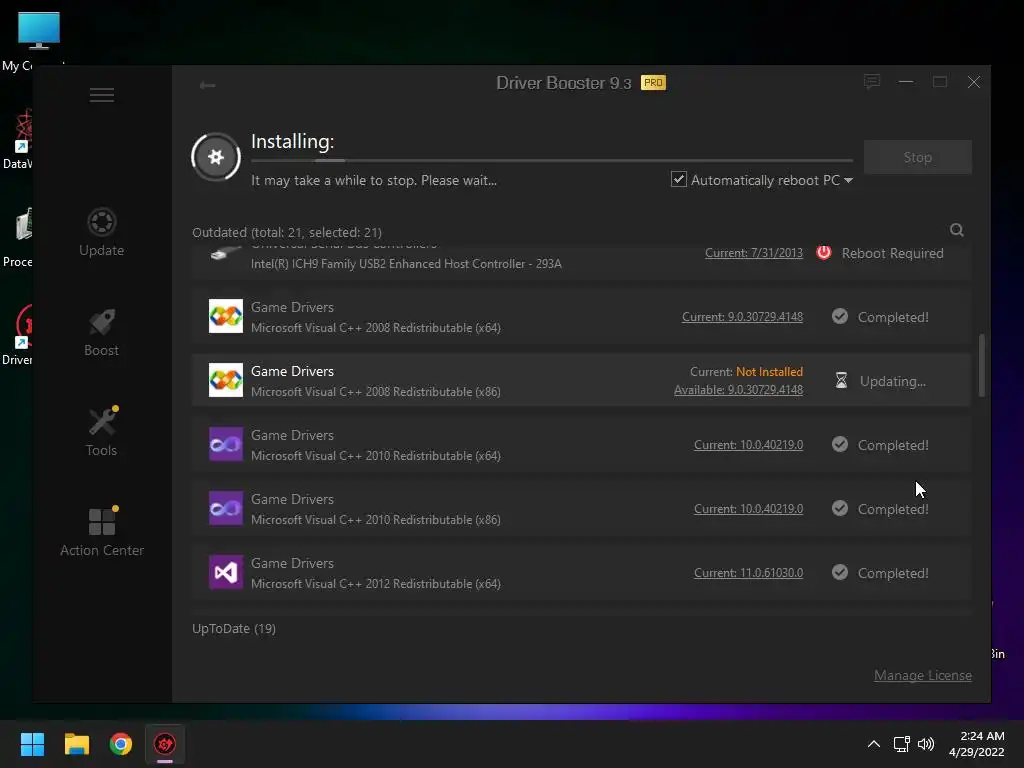The width and height of the screenshot is (1024, 768).
Task: Click Current: 11.0.61030.0 version link
Action: pyautogui.click(x=748, y=573)
